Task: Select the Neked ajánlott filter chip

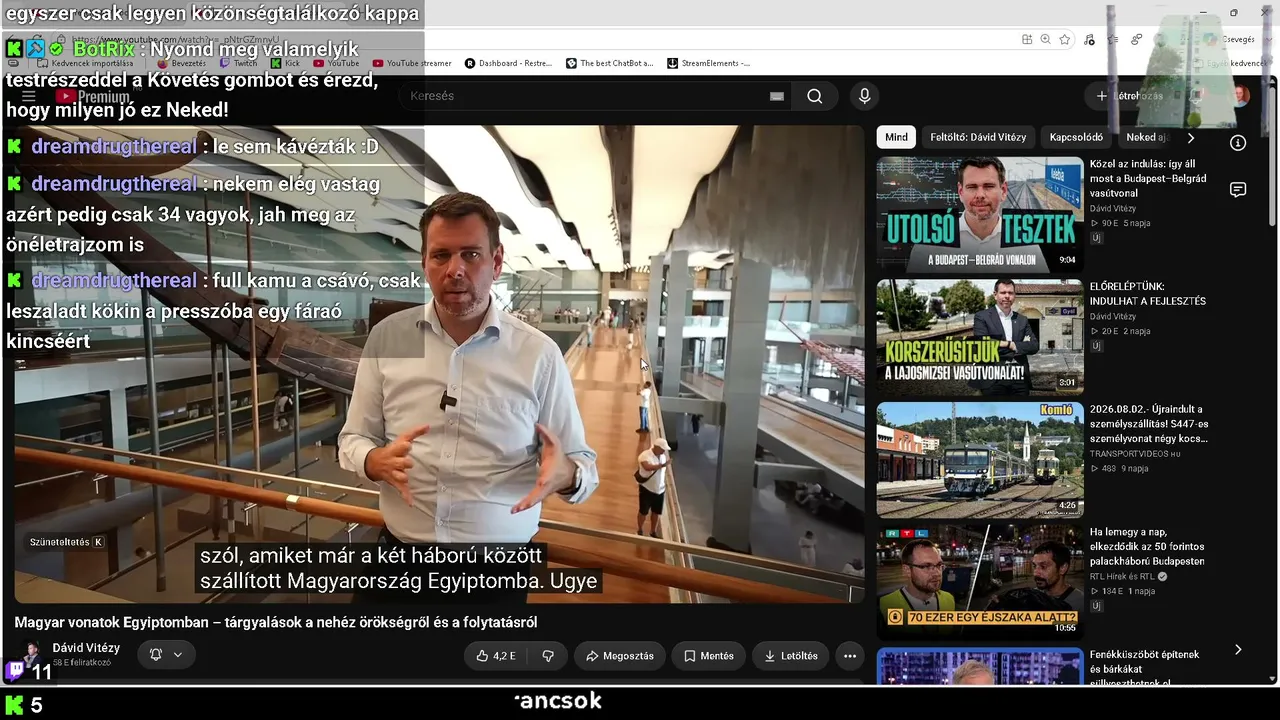Action: (1146, 138)
